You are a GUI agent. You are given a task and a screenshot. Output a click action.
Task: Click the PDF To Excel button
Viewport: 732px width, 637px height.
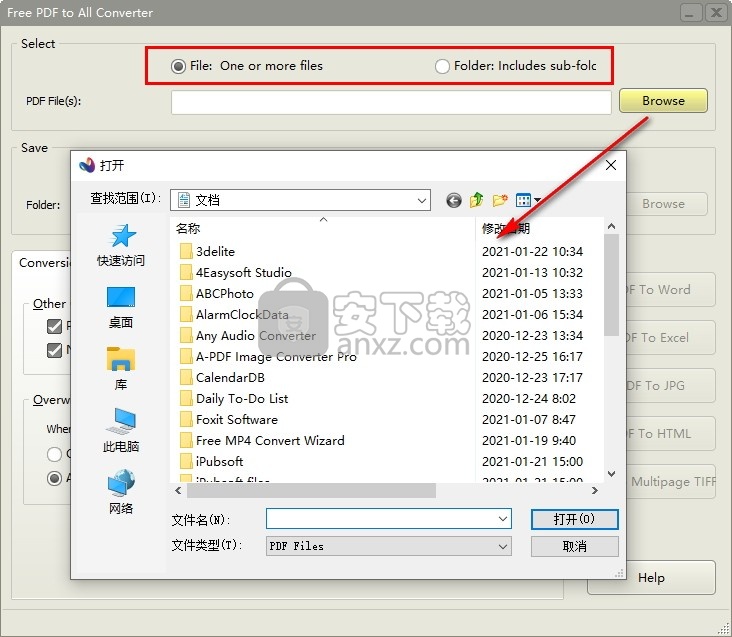670,338
